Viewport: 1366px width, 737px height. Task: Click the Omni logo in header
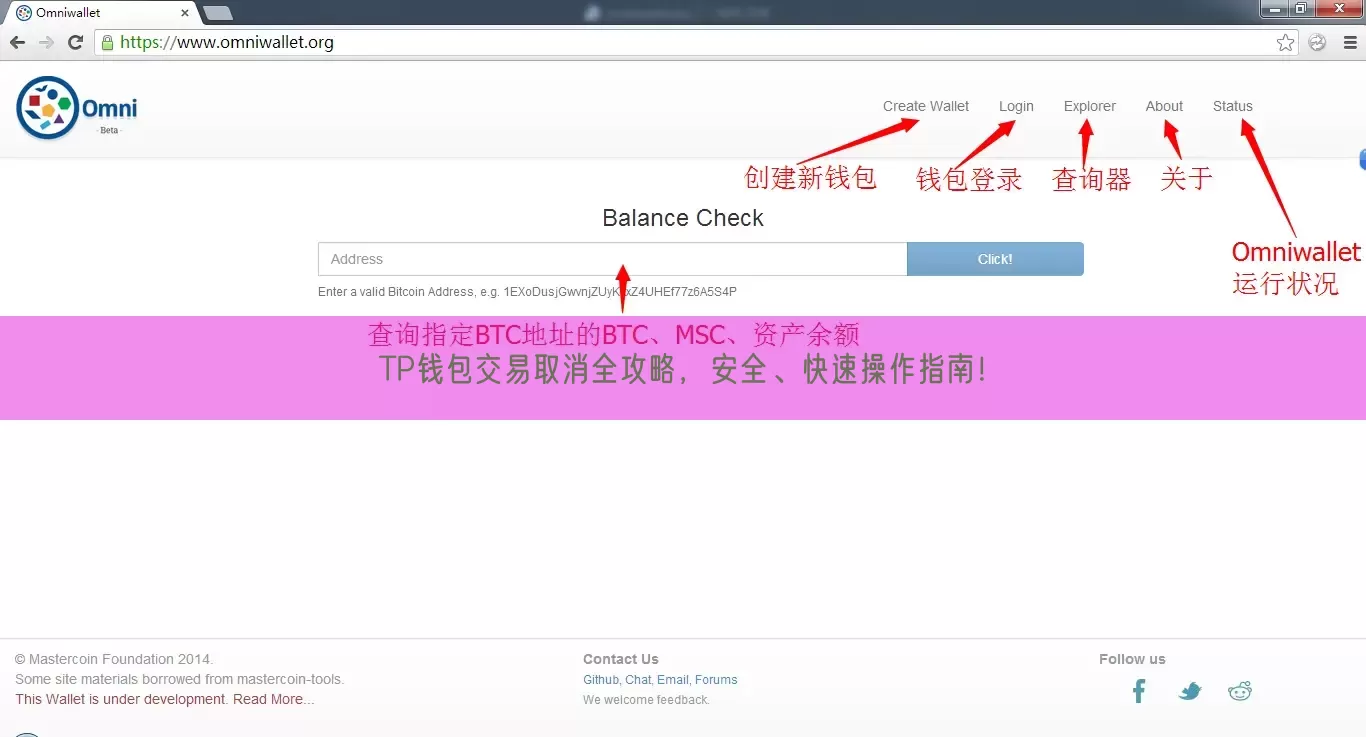77,108
